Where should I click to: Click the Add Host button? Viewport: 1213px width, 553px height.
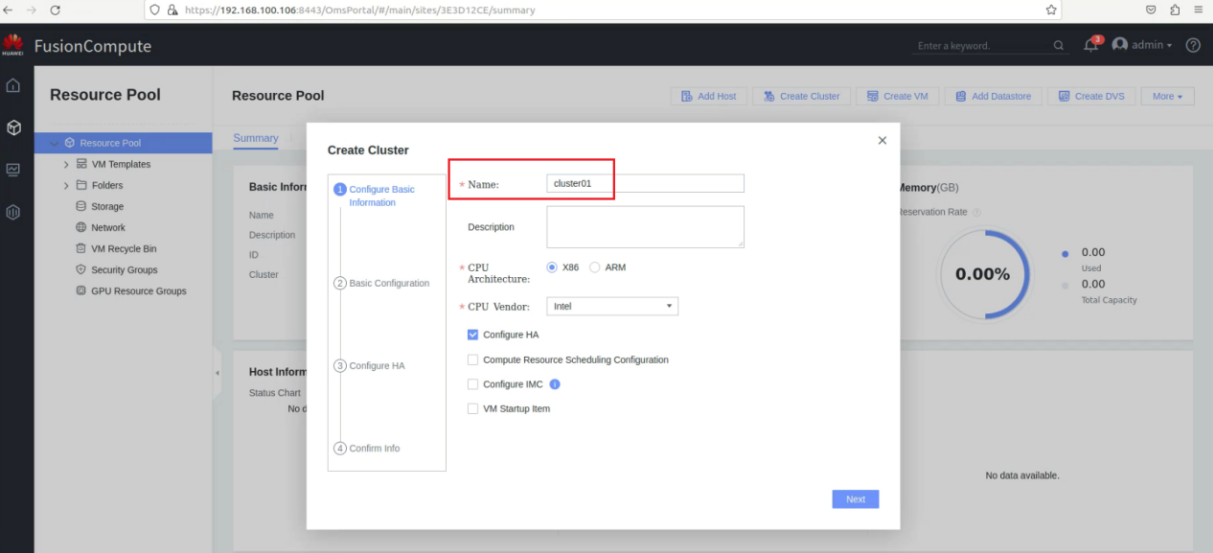(x=708, y=96)
